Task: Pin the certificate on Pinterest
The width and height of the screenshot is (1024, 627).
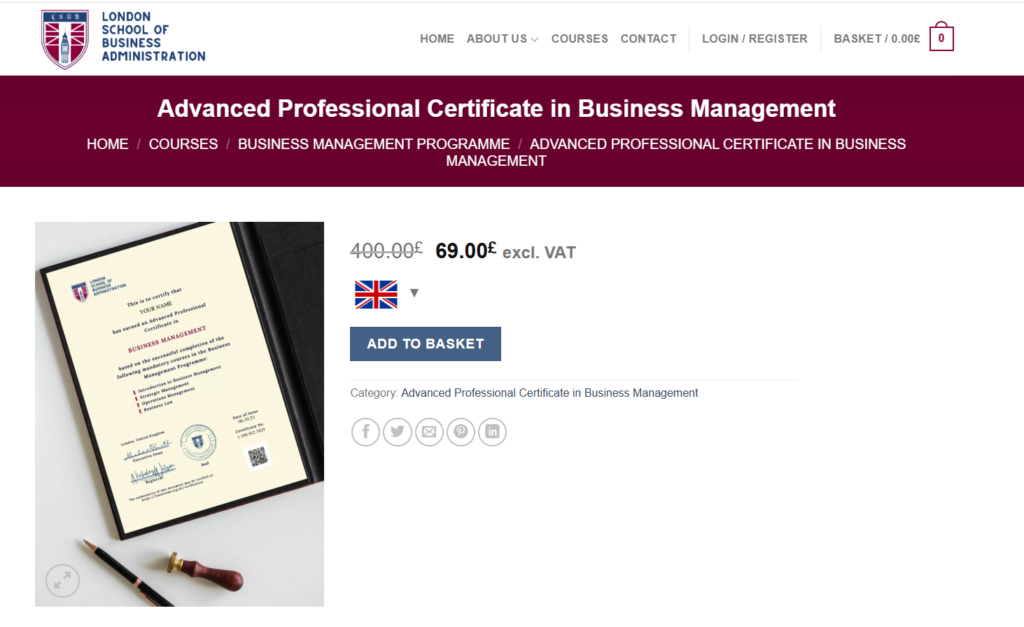Action: tap(460, 431)
